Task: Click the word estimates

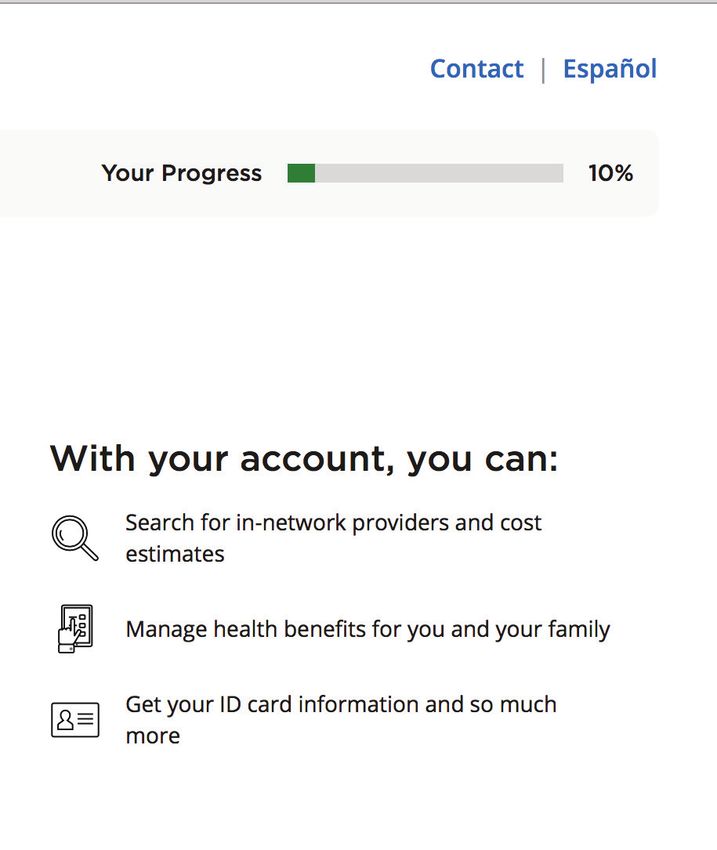Action: 175,555
